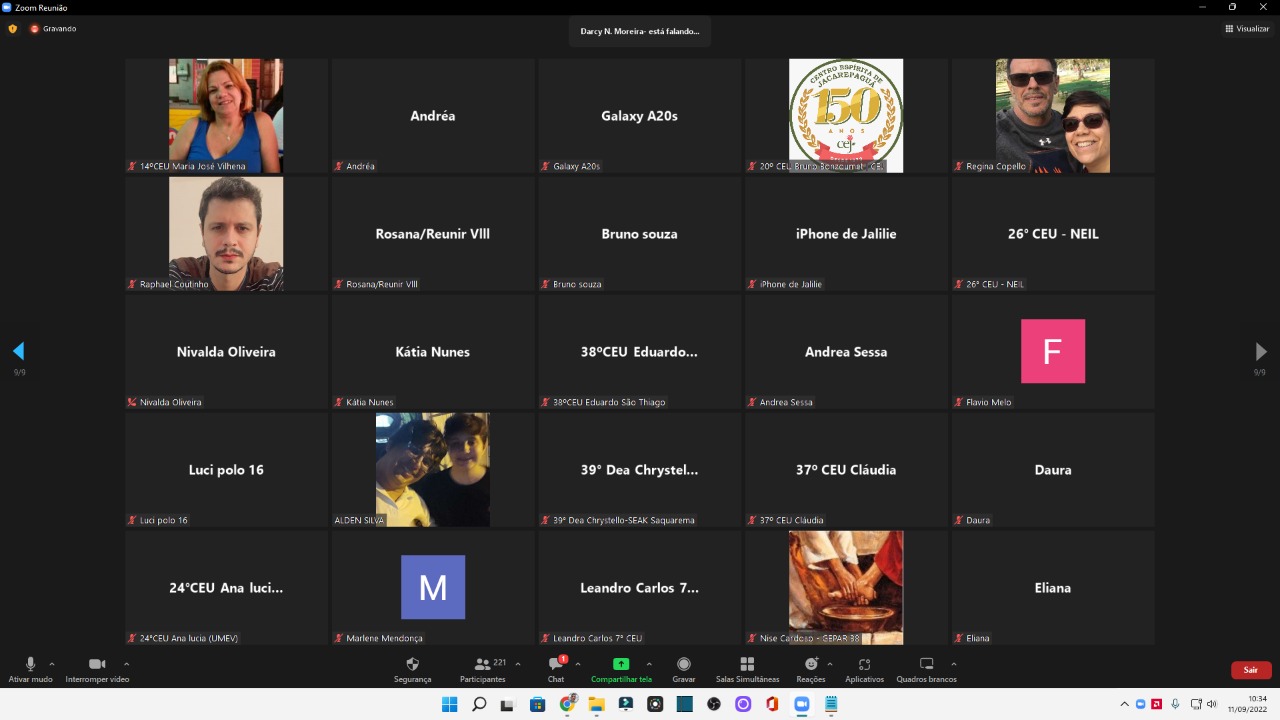Open Quadros brancos whiteboards
This screenshot has width=1280, height=720.
[x=926, y=668]
